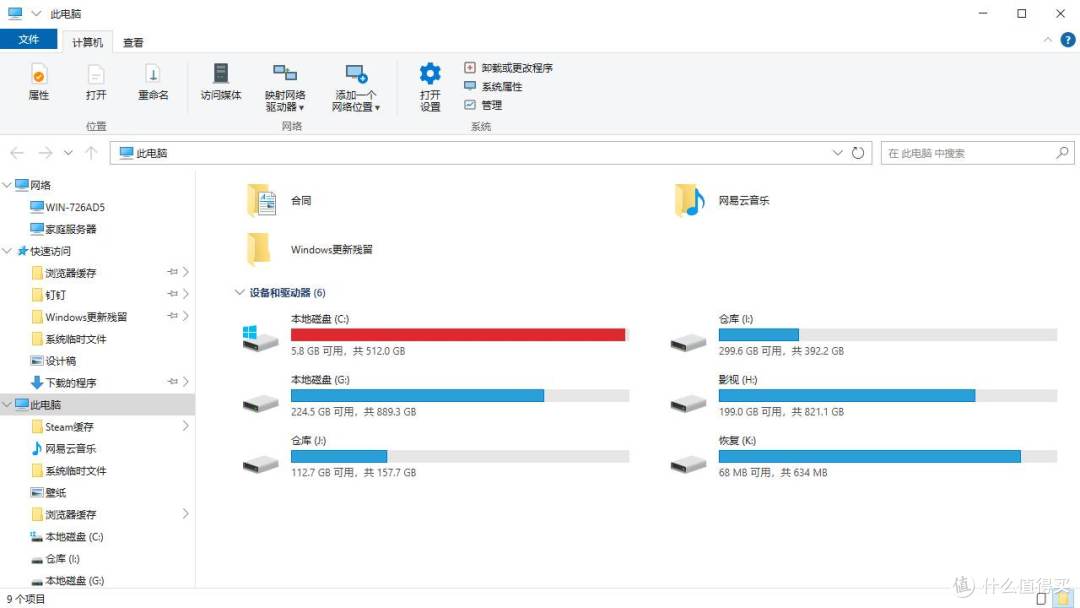1080x608 pixels.
Task: Switch to 查看 ribbon tab
Action: [133, 42]
